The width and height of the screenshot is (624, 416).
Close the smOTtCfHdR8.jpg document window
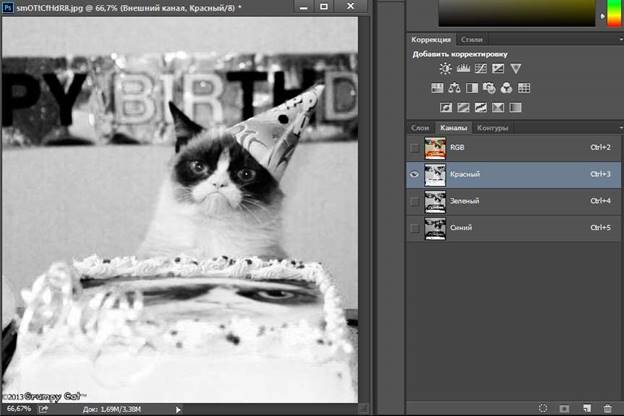350,6
